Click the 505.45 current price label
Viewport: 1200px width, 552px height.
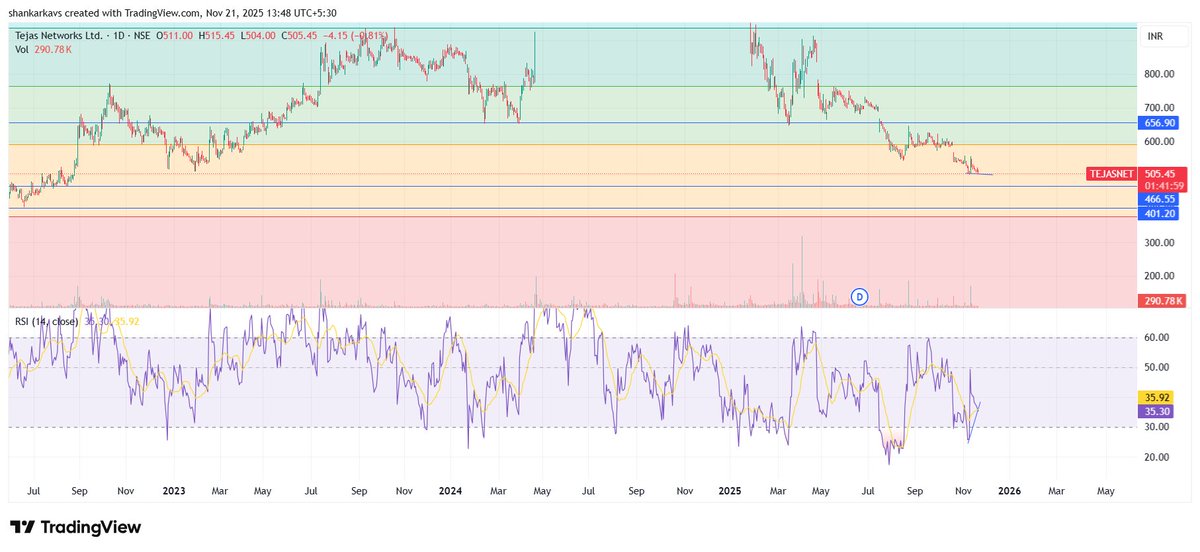pyautogui.click(x=1163, y=173)
